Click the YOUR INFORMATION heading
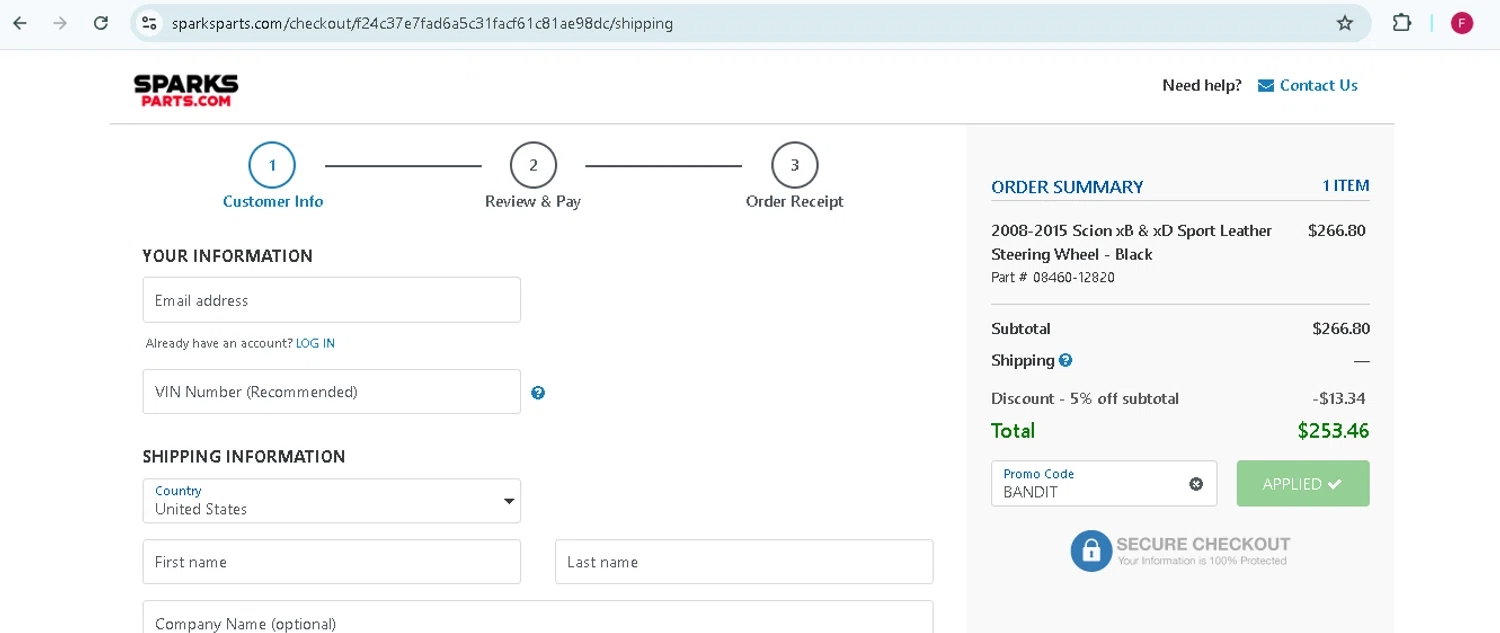 (x=228, y=256)
